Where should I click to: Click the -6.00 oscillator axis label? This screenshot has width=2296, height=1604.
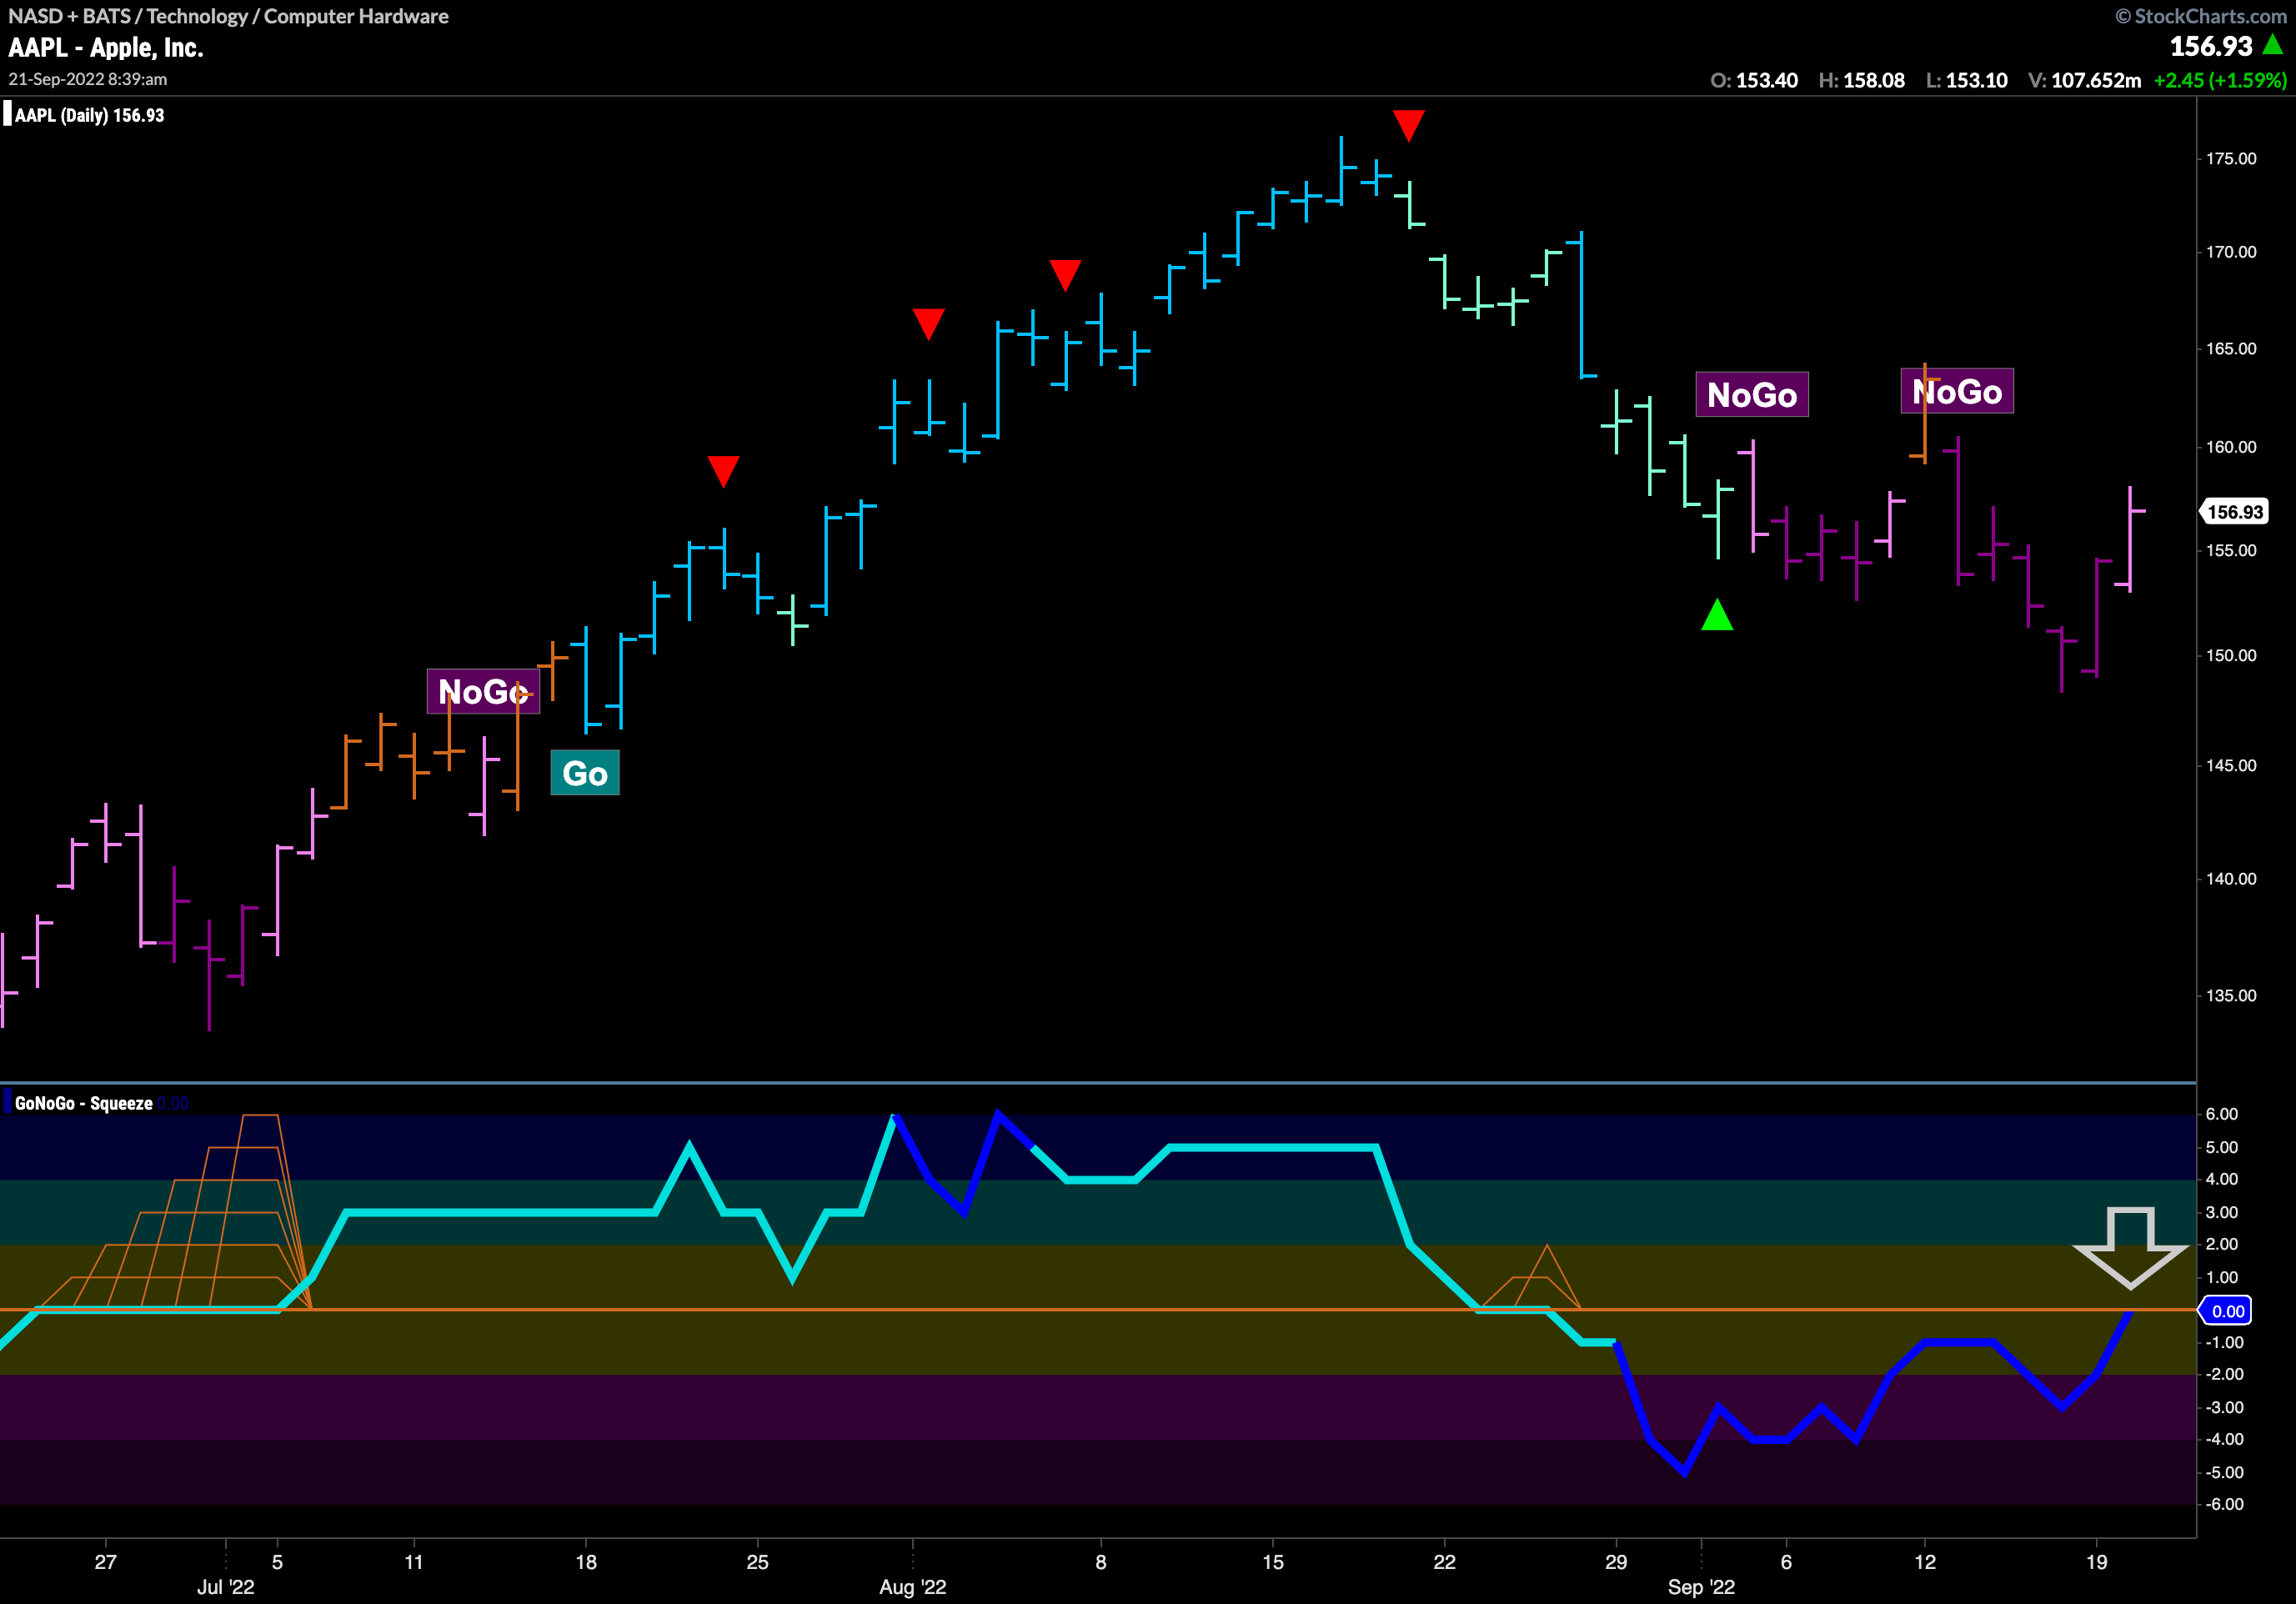pos(2224,1504)
